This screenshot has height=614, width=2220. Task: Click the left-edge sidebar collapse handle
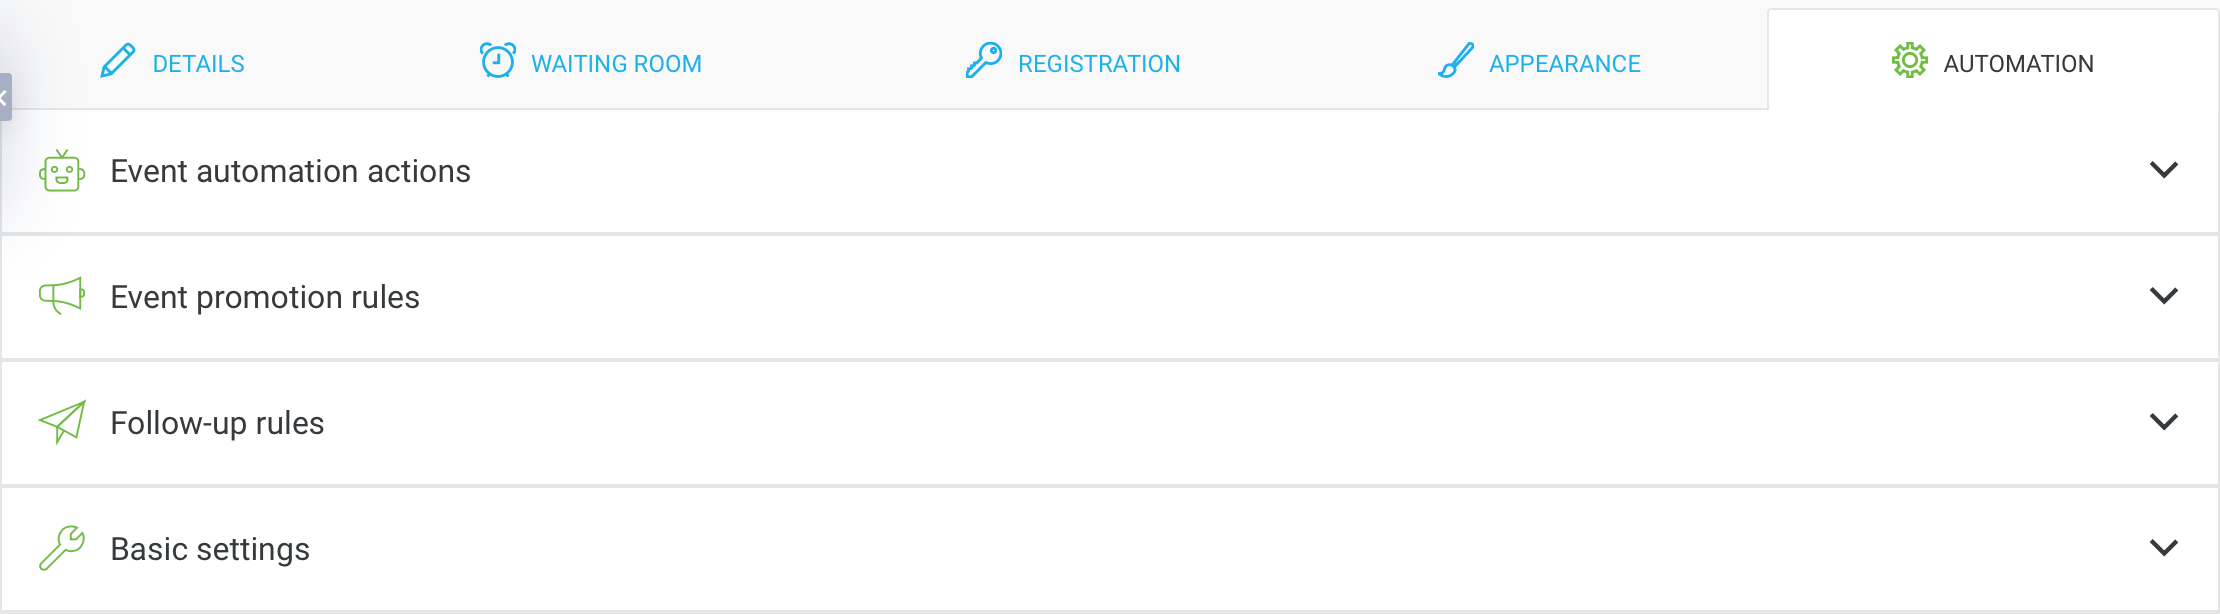5,97
